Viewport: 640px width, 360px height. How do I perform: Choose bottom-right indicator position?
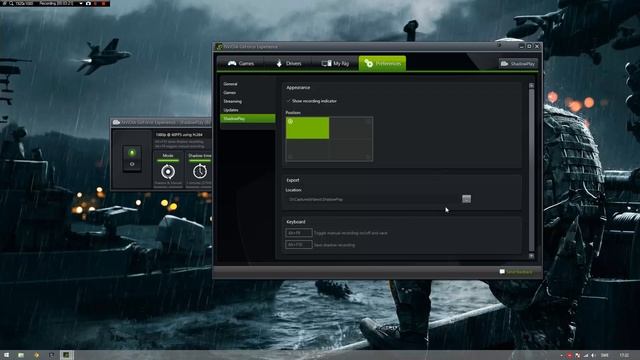pos(351,150)
